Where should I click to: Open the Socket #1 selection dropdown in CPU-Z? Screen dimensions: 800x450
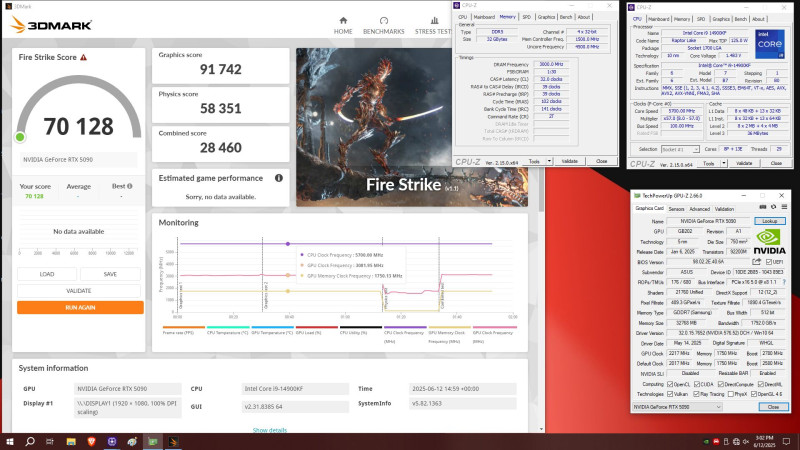coord(680,149)
